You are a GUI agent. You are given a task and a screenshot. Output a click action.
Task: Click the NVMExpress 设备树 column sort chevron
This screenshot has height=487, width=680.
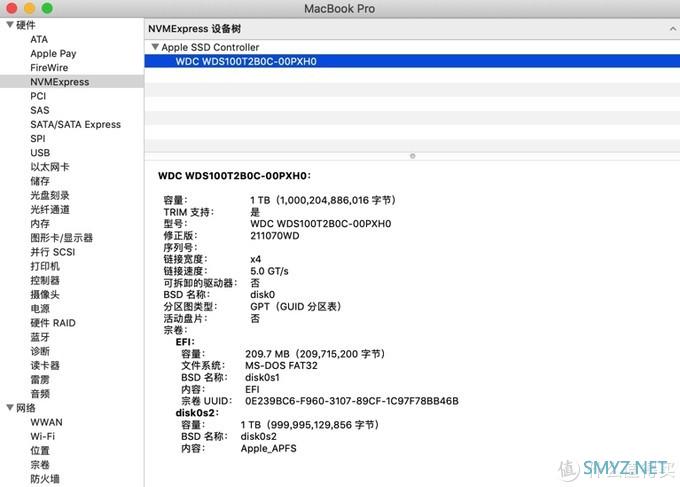[x=673, y=29]
